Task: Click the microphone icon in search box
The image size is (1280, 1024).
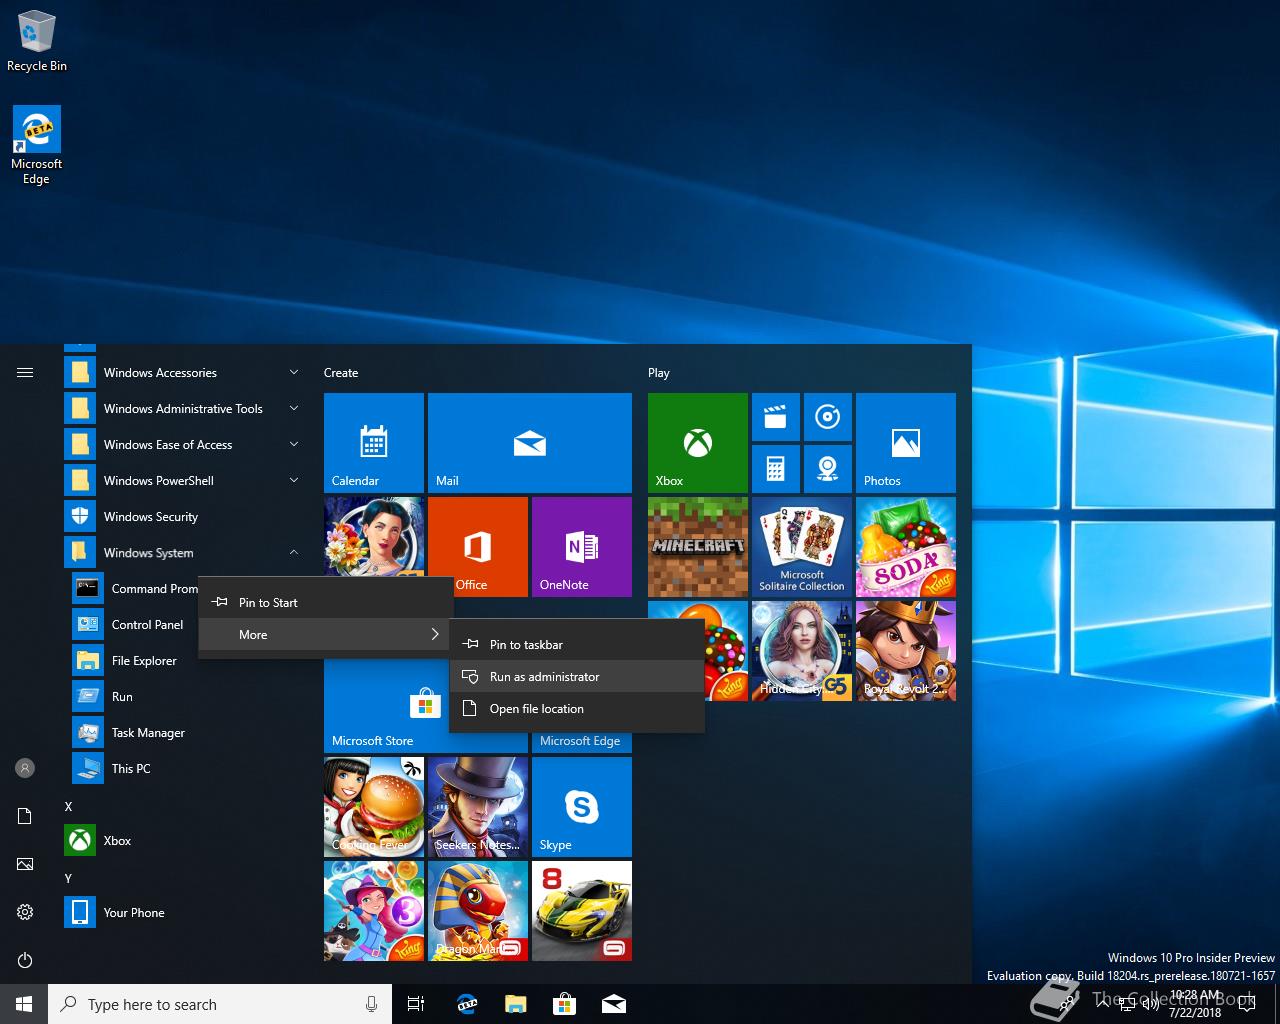Action: click(371, 1004)
